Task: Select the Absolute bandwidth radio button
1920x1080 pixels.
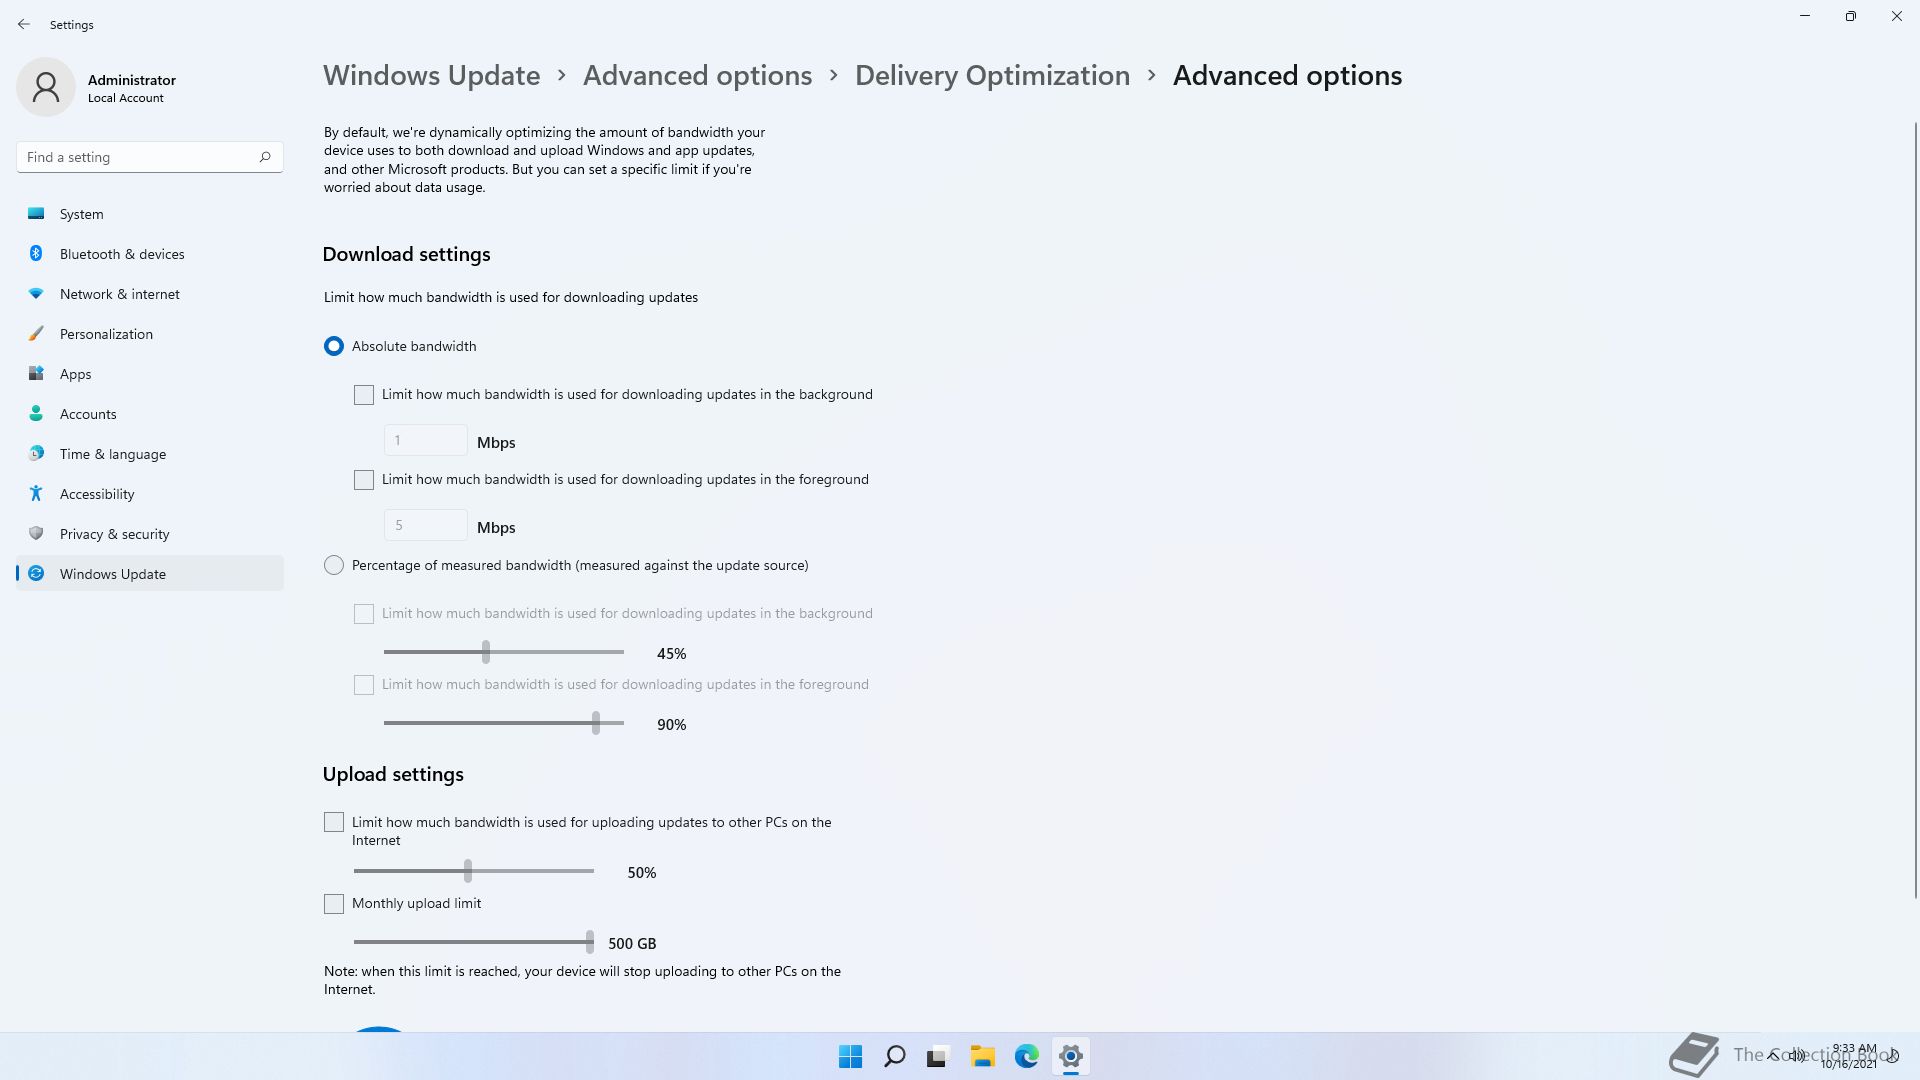Action: pyautogui.click(x=334, y=346)
